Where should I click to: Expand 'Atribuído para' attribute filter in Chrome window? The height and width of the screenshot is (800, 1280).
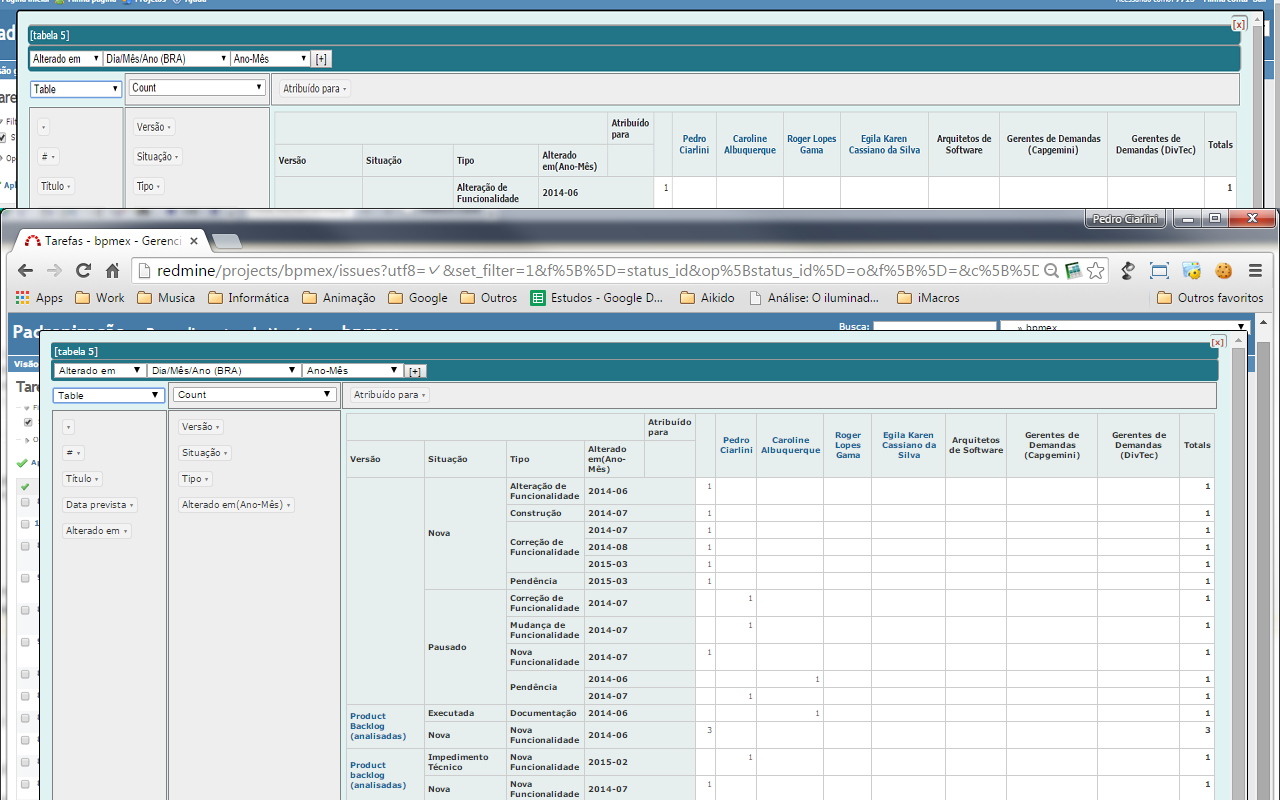tap(390, 395)
